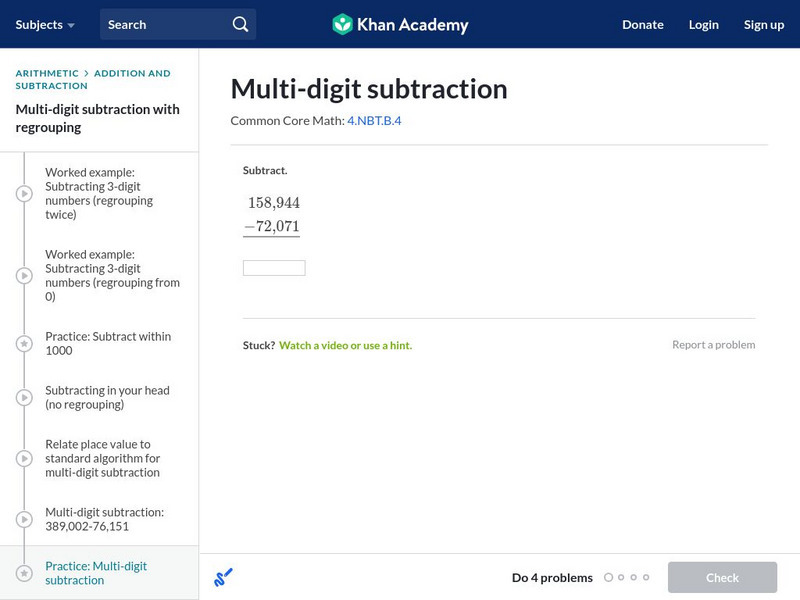Open the 4.NBT.B.4 Common Core link
Image resolution: width=800 pixels, height=600 pixels.
[374, 120]
